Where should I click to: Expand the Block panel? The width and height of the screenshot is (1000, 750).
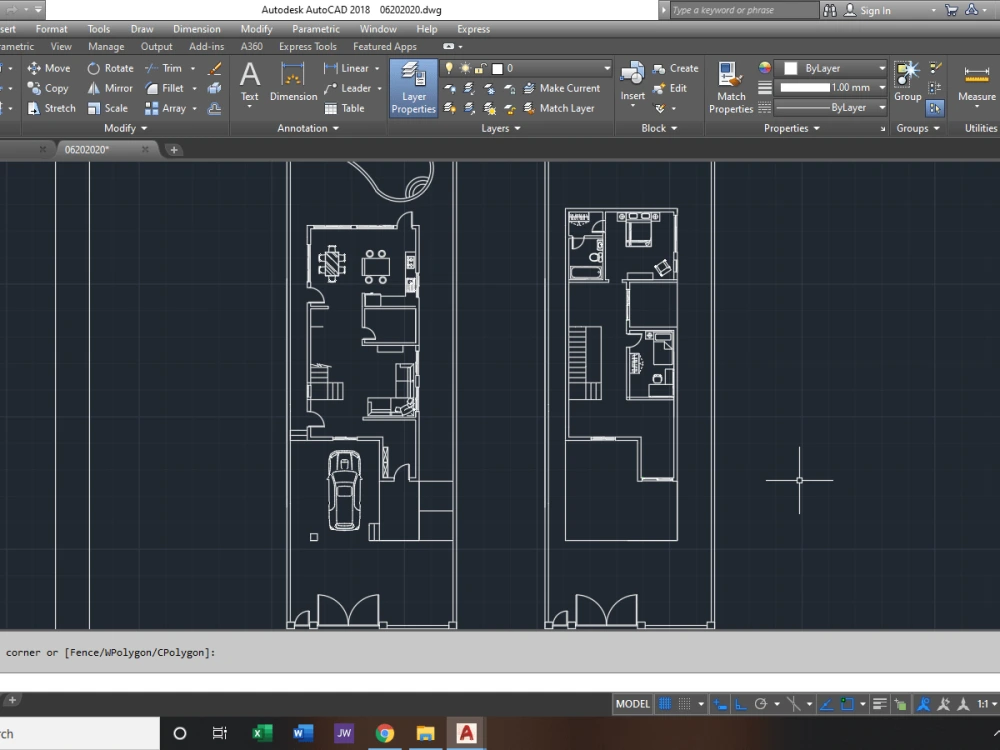coord(659,128)
